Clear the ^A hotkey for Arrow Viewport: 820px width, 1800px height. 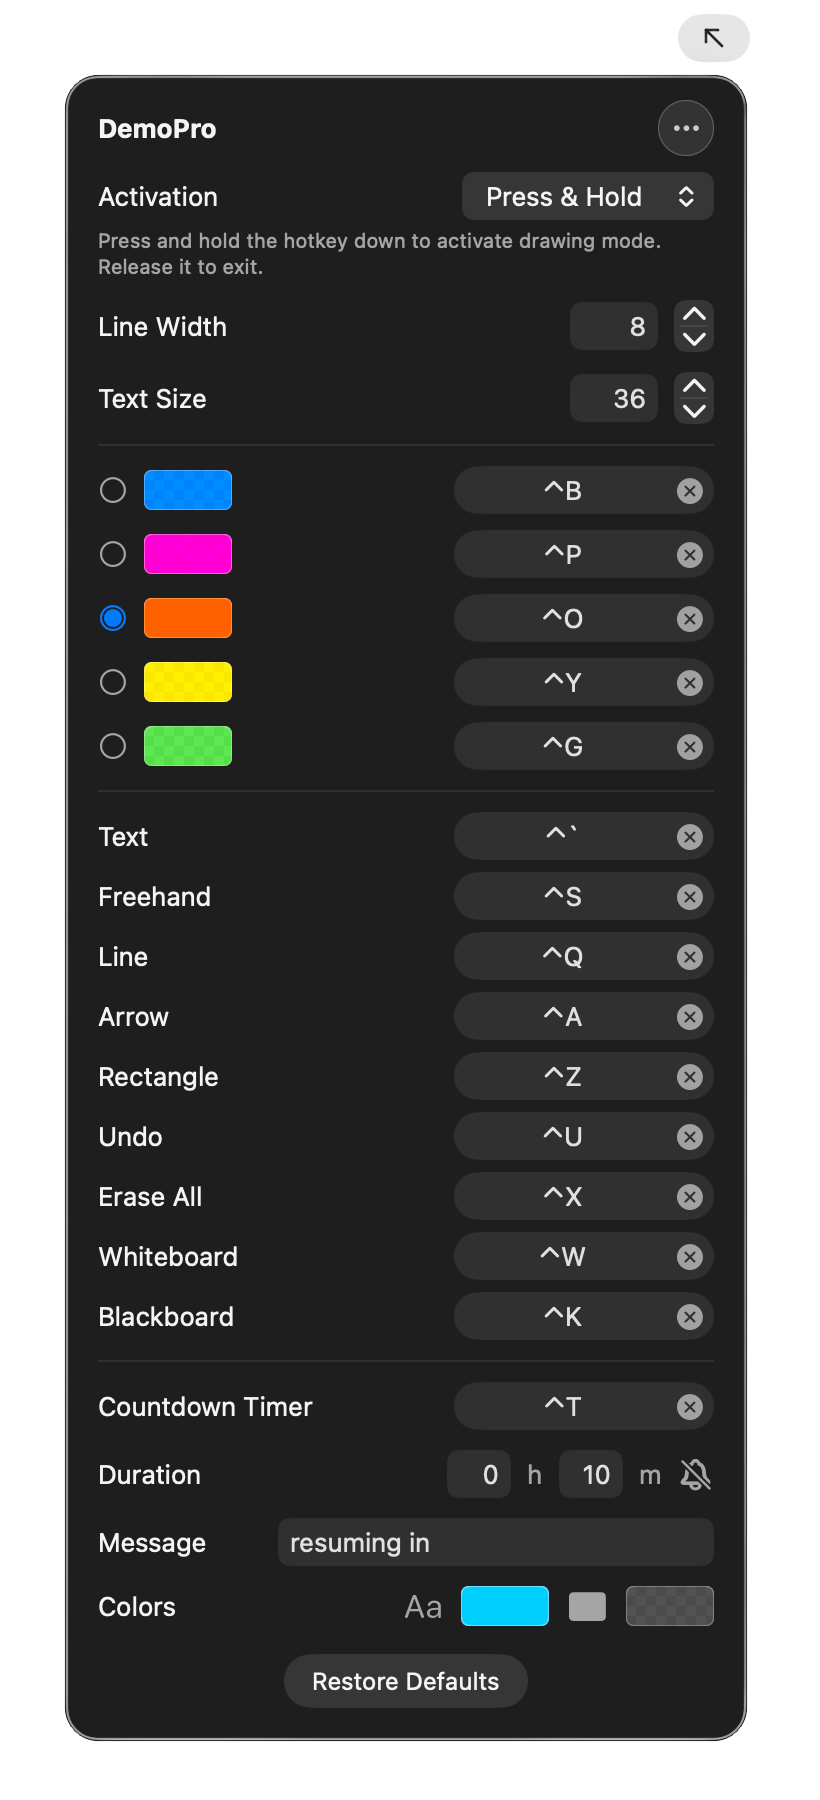pyautogui.click(x=690, y=1016)
